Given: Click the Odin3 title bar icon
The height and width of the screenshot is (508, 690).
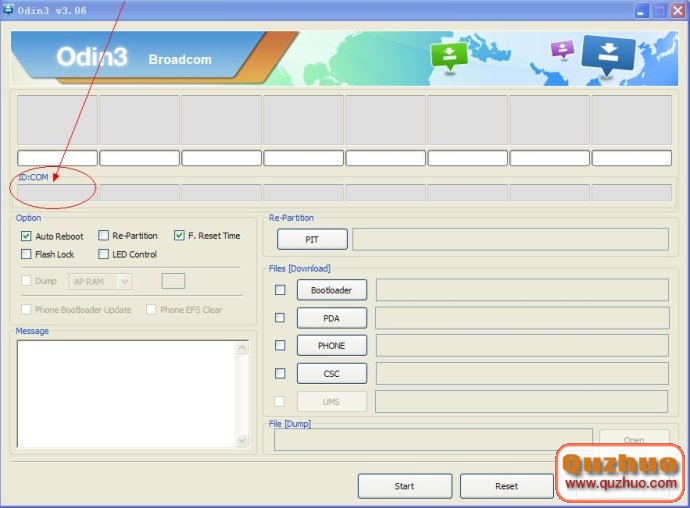Looking at the screenshot, I should (8, 9).
